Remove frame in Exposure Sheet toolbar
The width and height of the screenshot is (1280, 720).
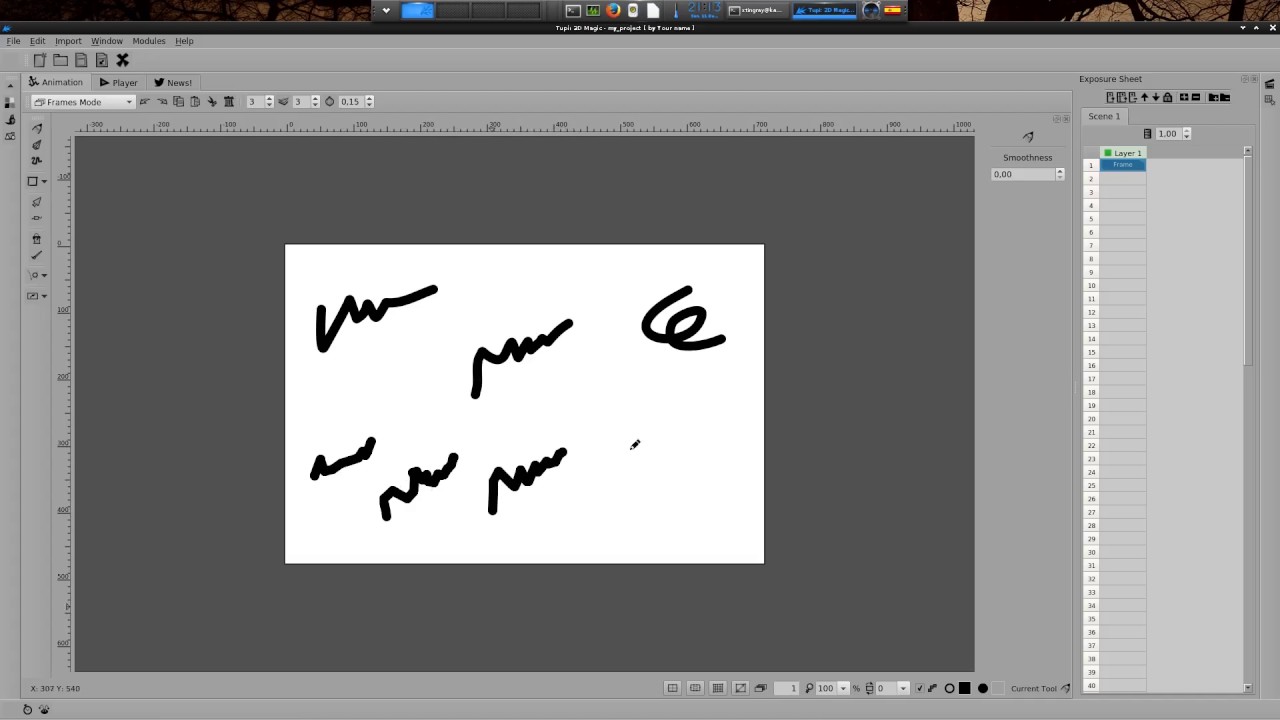[1133, 97]
